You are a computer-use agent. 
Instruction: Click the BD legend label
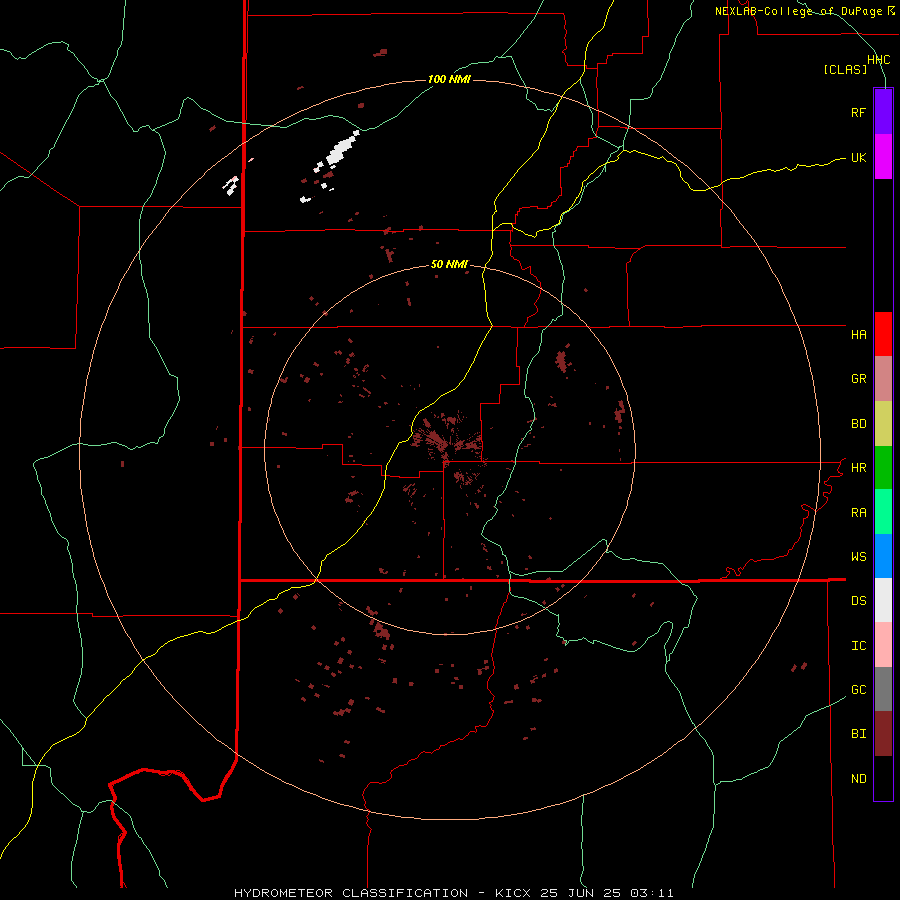(x=858, y=424)
